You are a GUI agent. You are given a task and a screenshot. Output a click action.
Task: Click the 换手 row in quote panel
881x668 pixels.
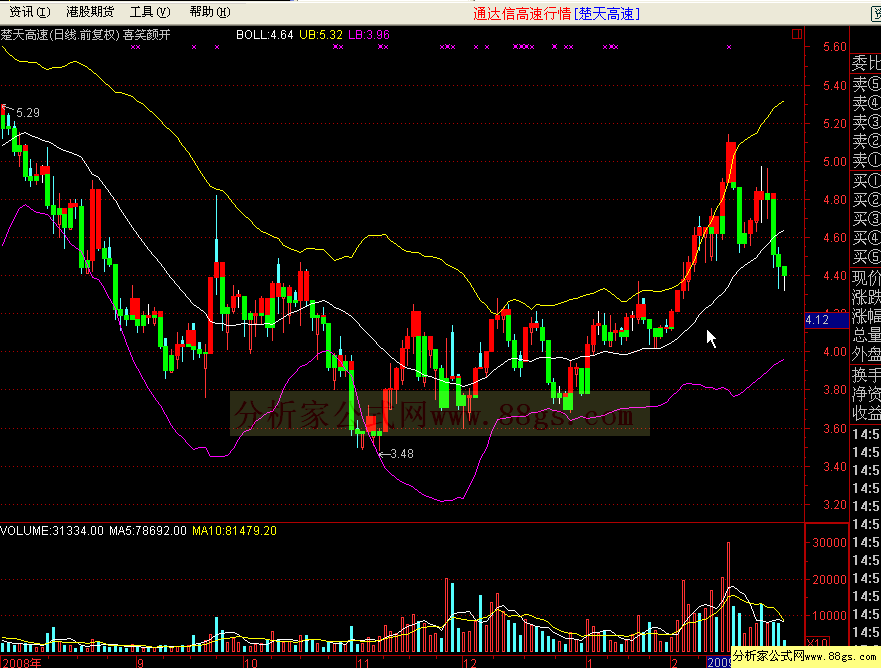coord(866,375)
